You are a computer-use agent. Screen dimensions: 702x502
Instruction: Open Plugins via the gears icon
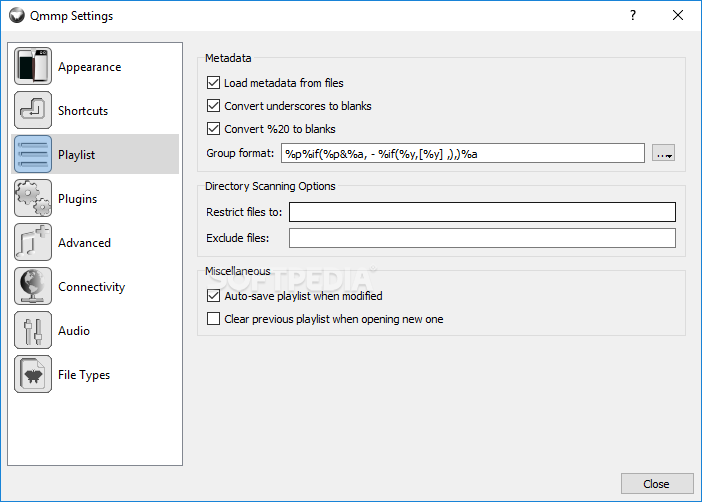click(33, 198)
